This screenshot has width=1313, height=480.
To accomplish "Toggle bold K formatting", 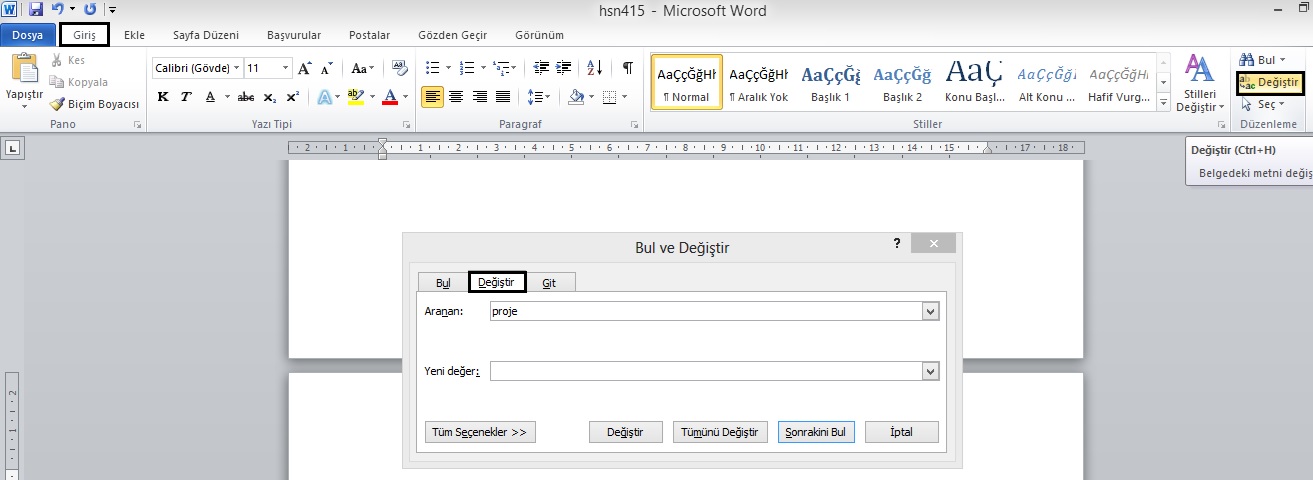I will click(x=163, y=97).
